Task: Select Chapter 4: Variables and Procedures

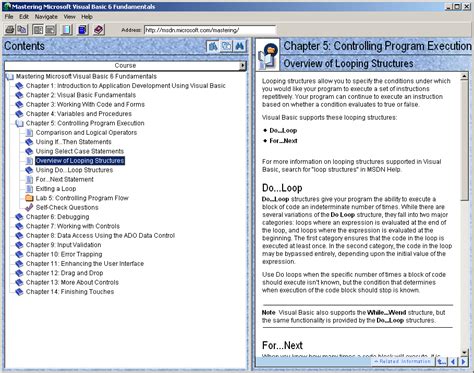Action: pyautogui.click(x=79, y=114)
